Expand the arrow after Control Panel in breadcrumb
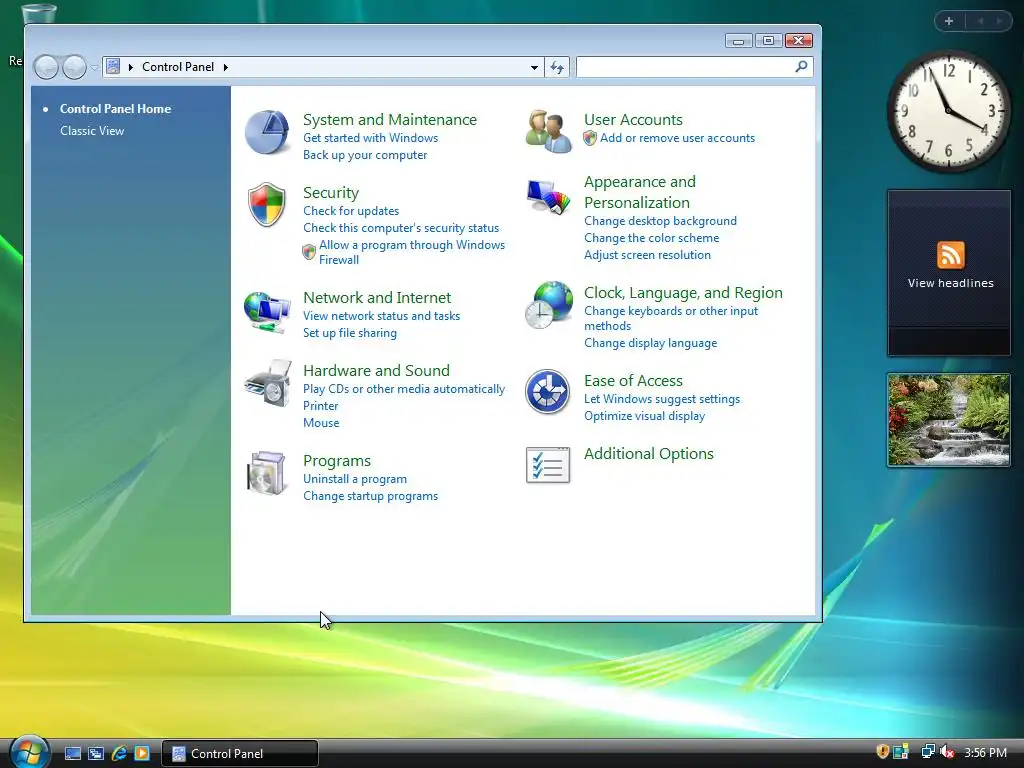 point(225,67)
